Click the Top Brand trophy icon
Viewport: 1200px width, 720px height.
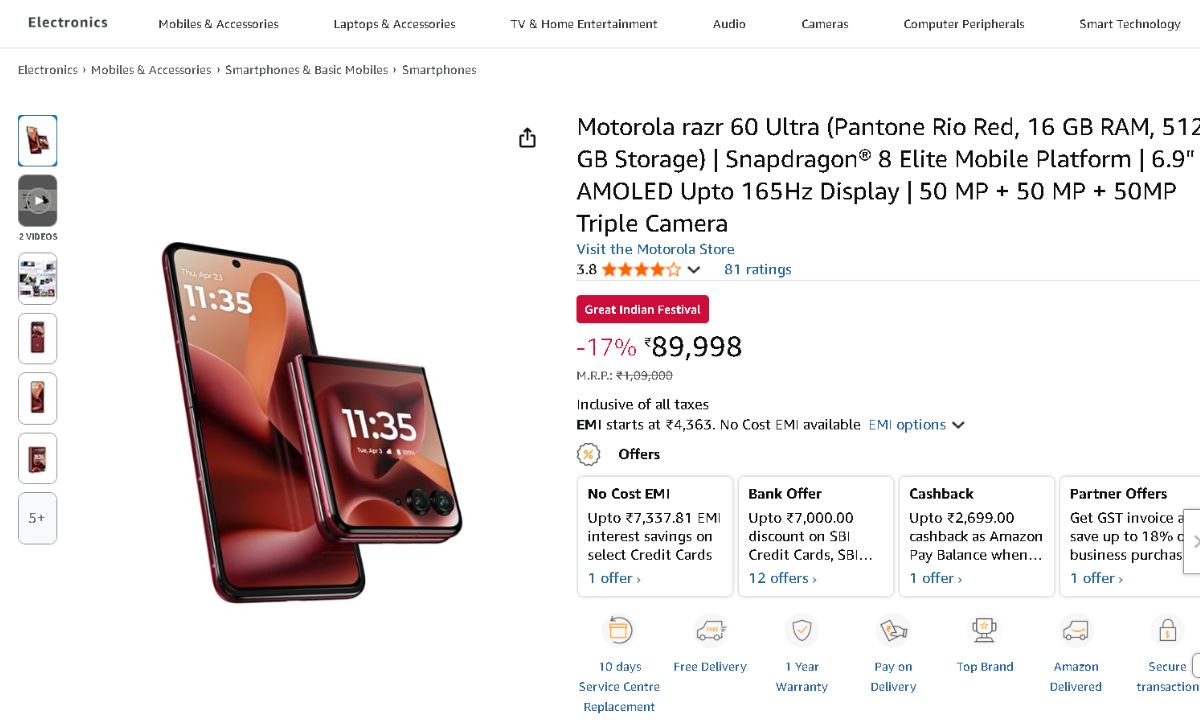[985, 631]
